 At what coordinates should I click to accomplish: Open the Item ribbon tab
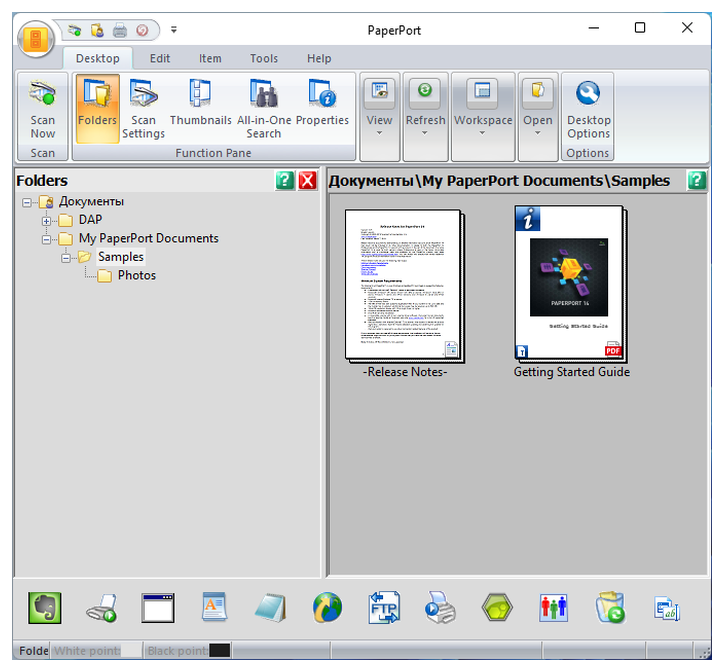click(210, 59)
